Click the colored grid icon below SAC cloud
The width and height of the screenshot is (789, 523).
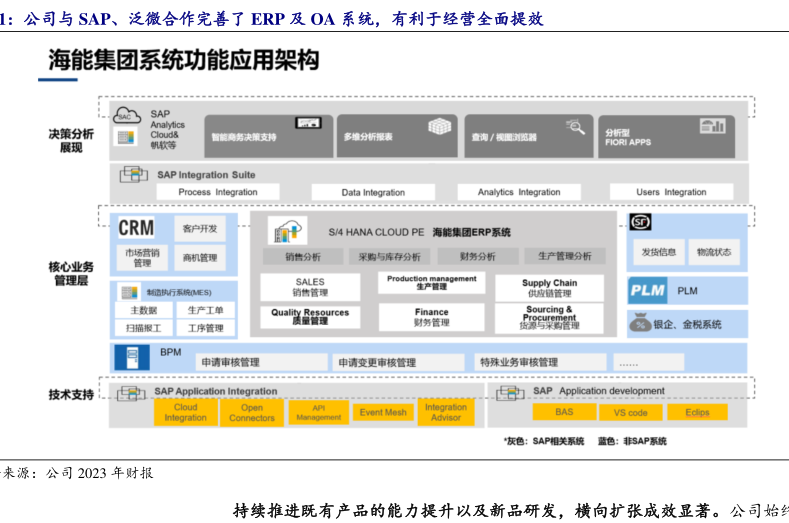[126, 137]
